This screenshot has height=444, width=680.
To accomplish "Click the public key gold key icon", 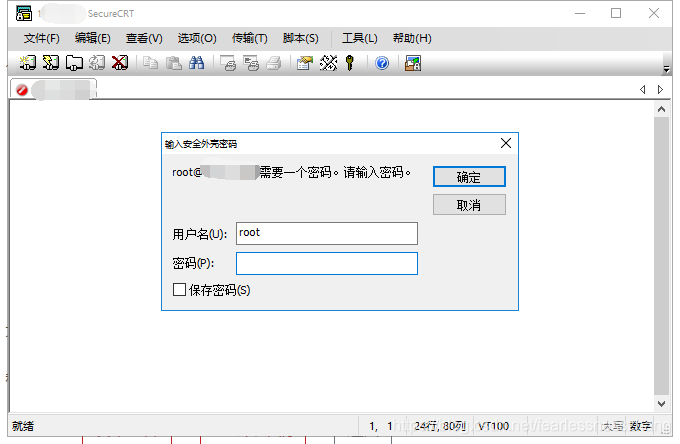I will (350, 63).
